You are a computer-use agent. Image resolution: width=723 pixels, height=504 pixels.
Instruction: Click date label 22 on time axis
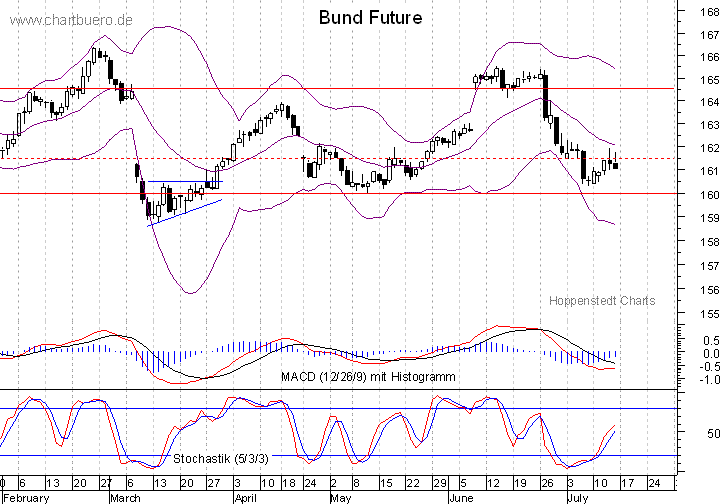(413, 483)
